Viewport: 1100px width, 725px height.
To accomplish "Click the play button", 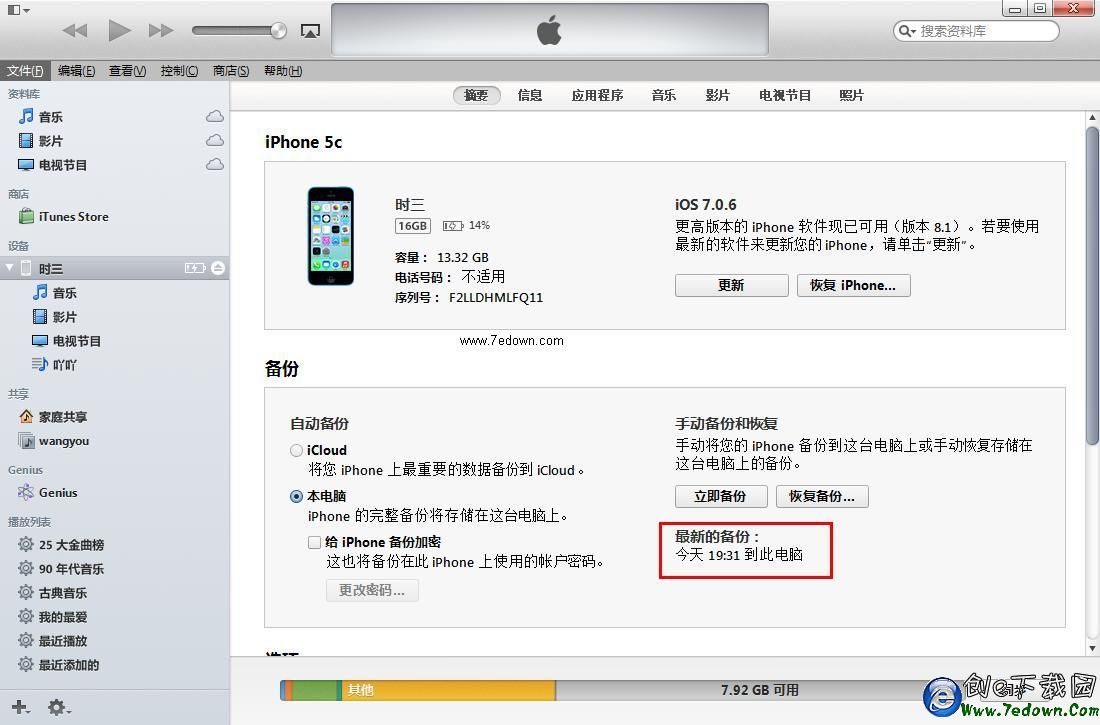I will 119,30.
